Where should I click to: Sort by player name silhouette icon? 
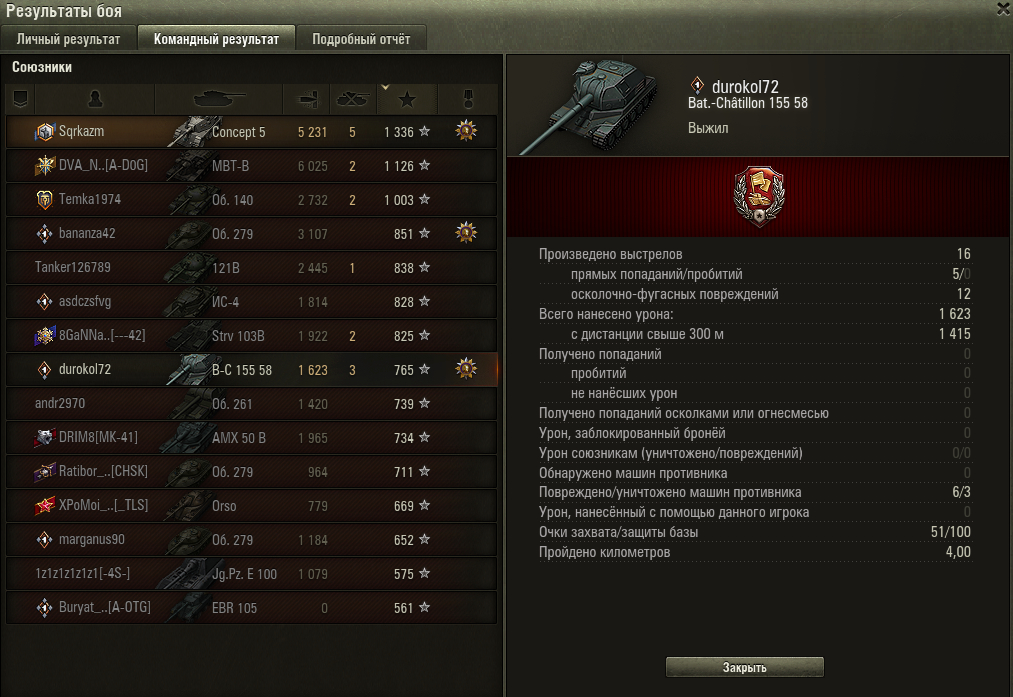(x=95, y=99)
